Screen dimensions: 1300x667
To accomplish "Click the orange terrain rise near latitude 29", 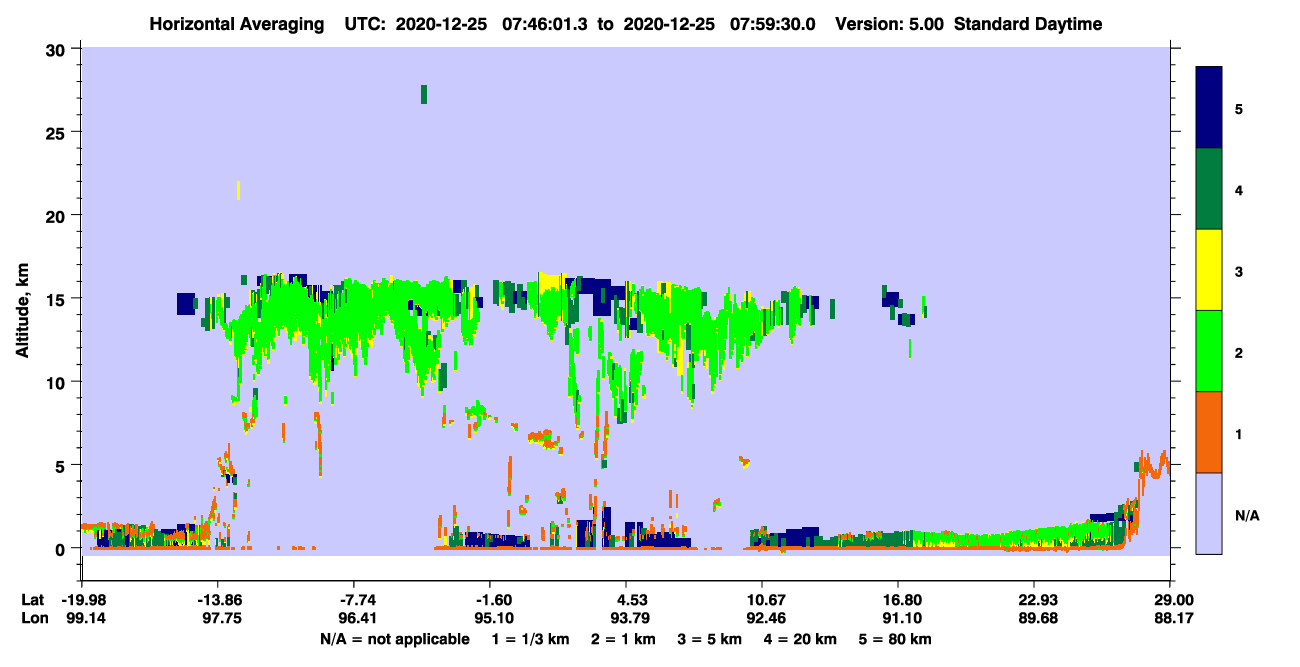I will 1152,466.
